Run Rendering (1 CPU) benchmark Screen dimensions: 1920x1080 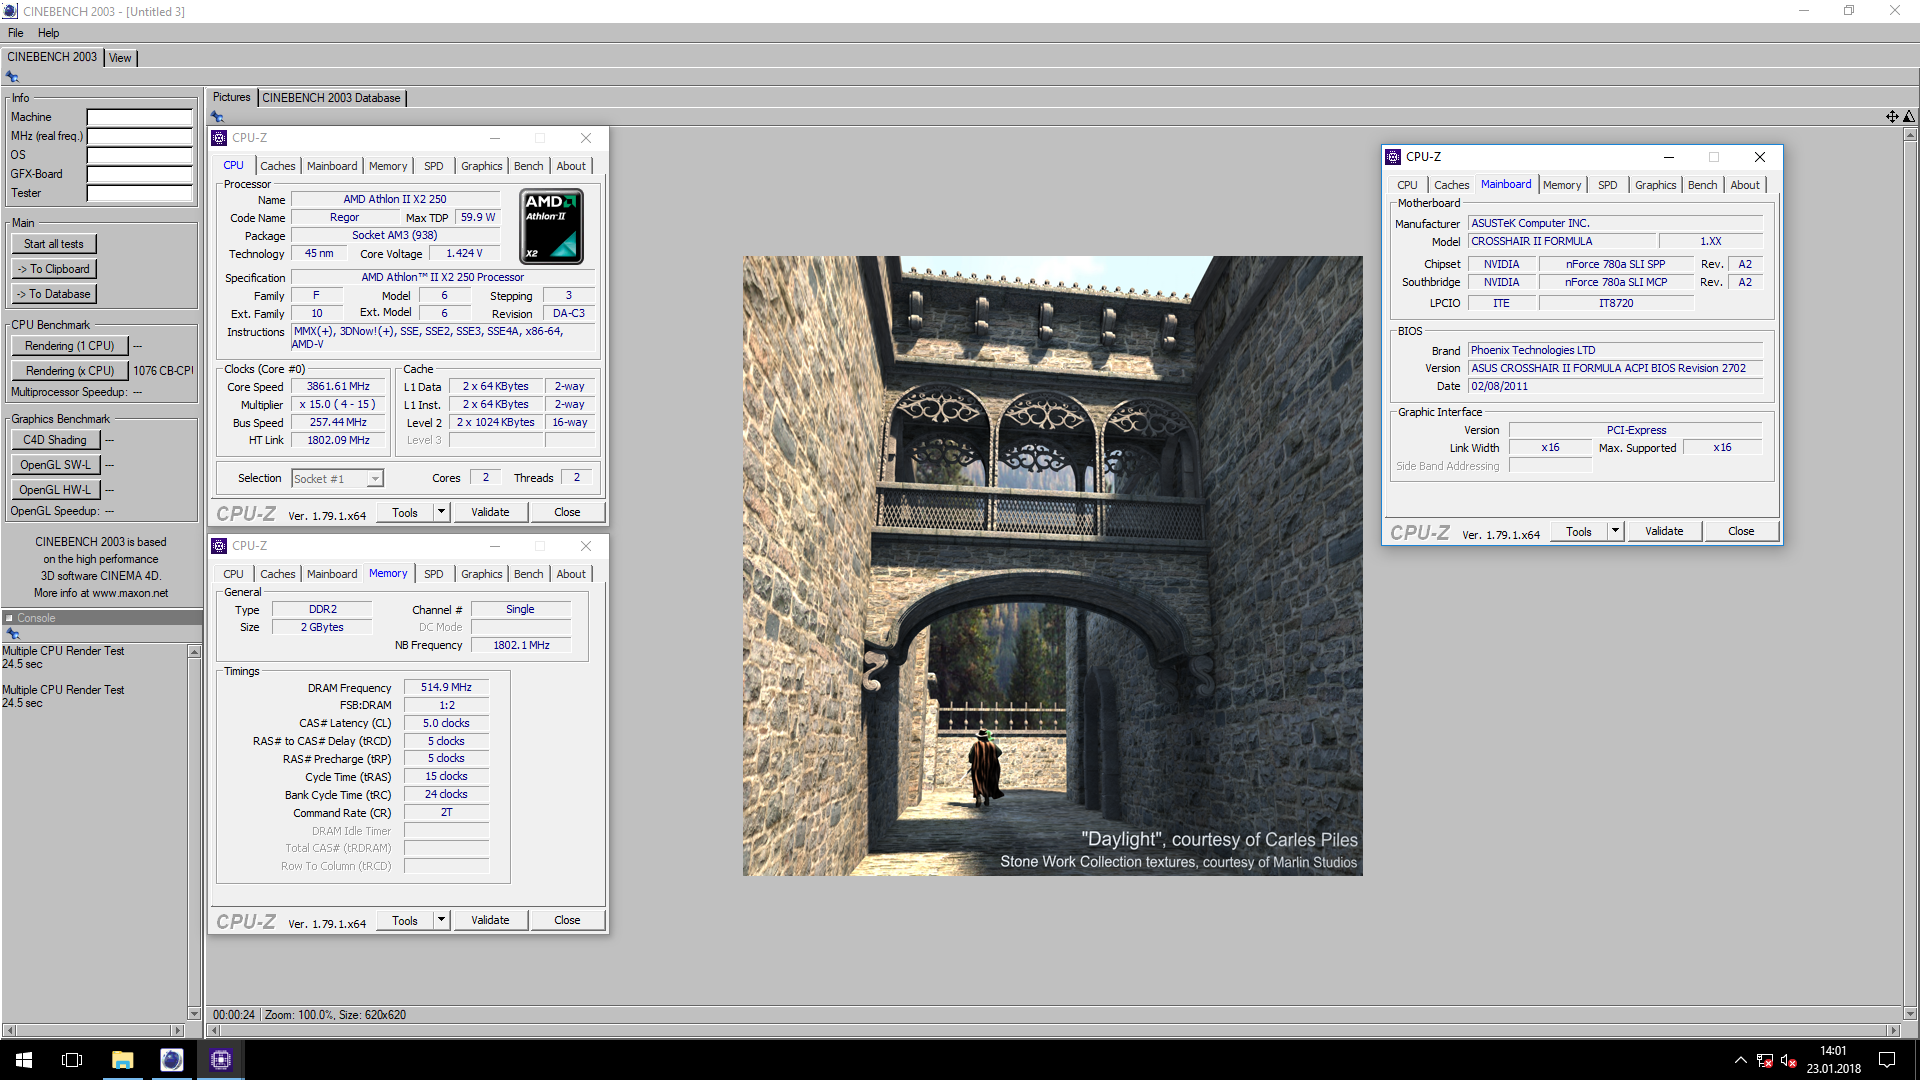[x=70, y=346]
